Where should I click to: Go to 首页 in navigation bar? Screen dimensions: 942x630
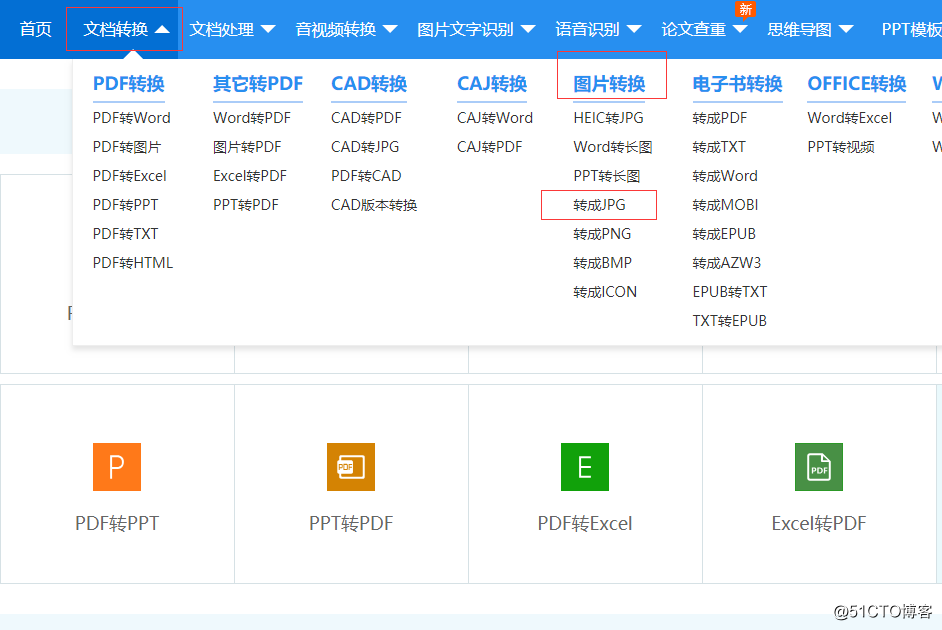[x=35, y=29]
